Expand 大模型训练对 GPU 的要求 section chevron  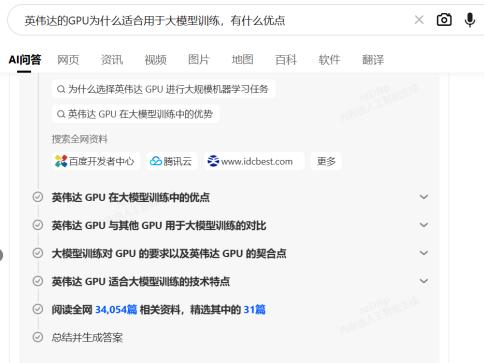coord(424,253)
